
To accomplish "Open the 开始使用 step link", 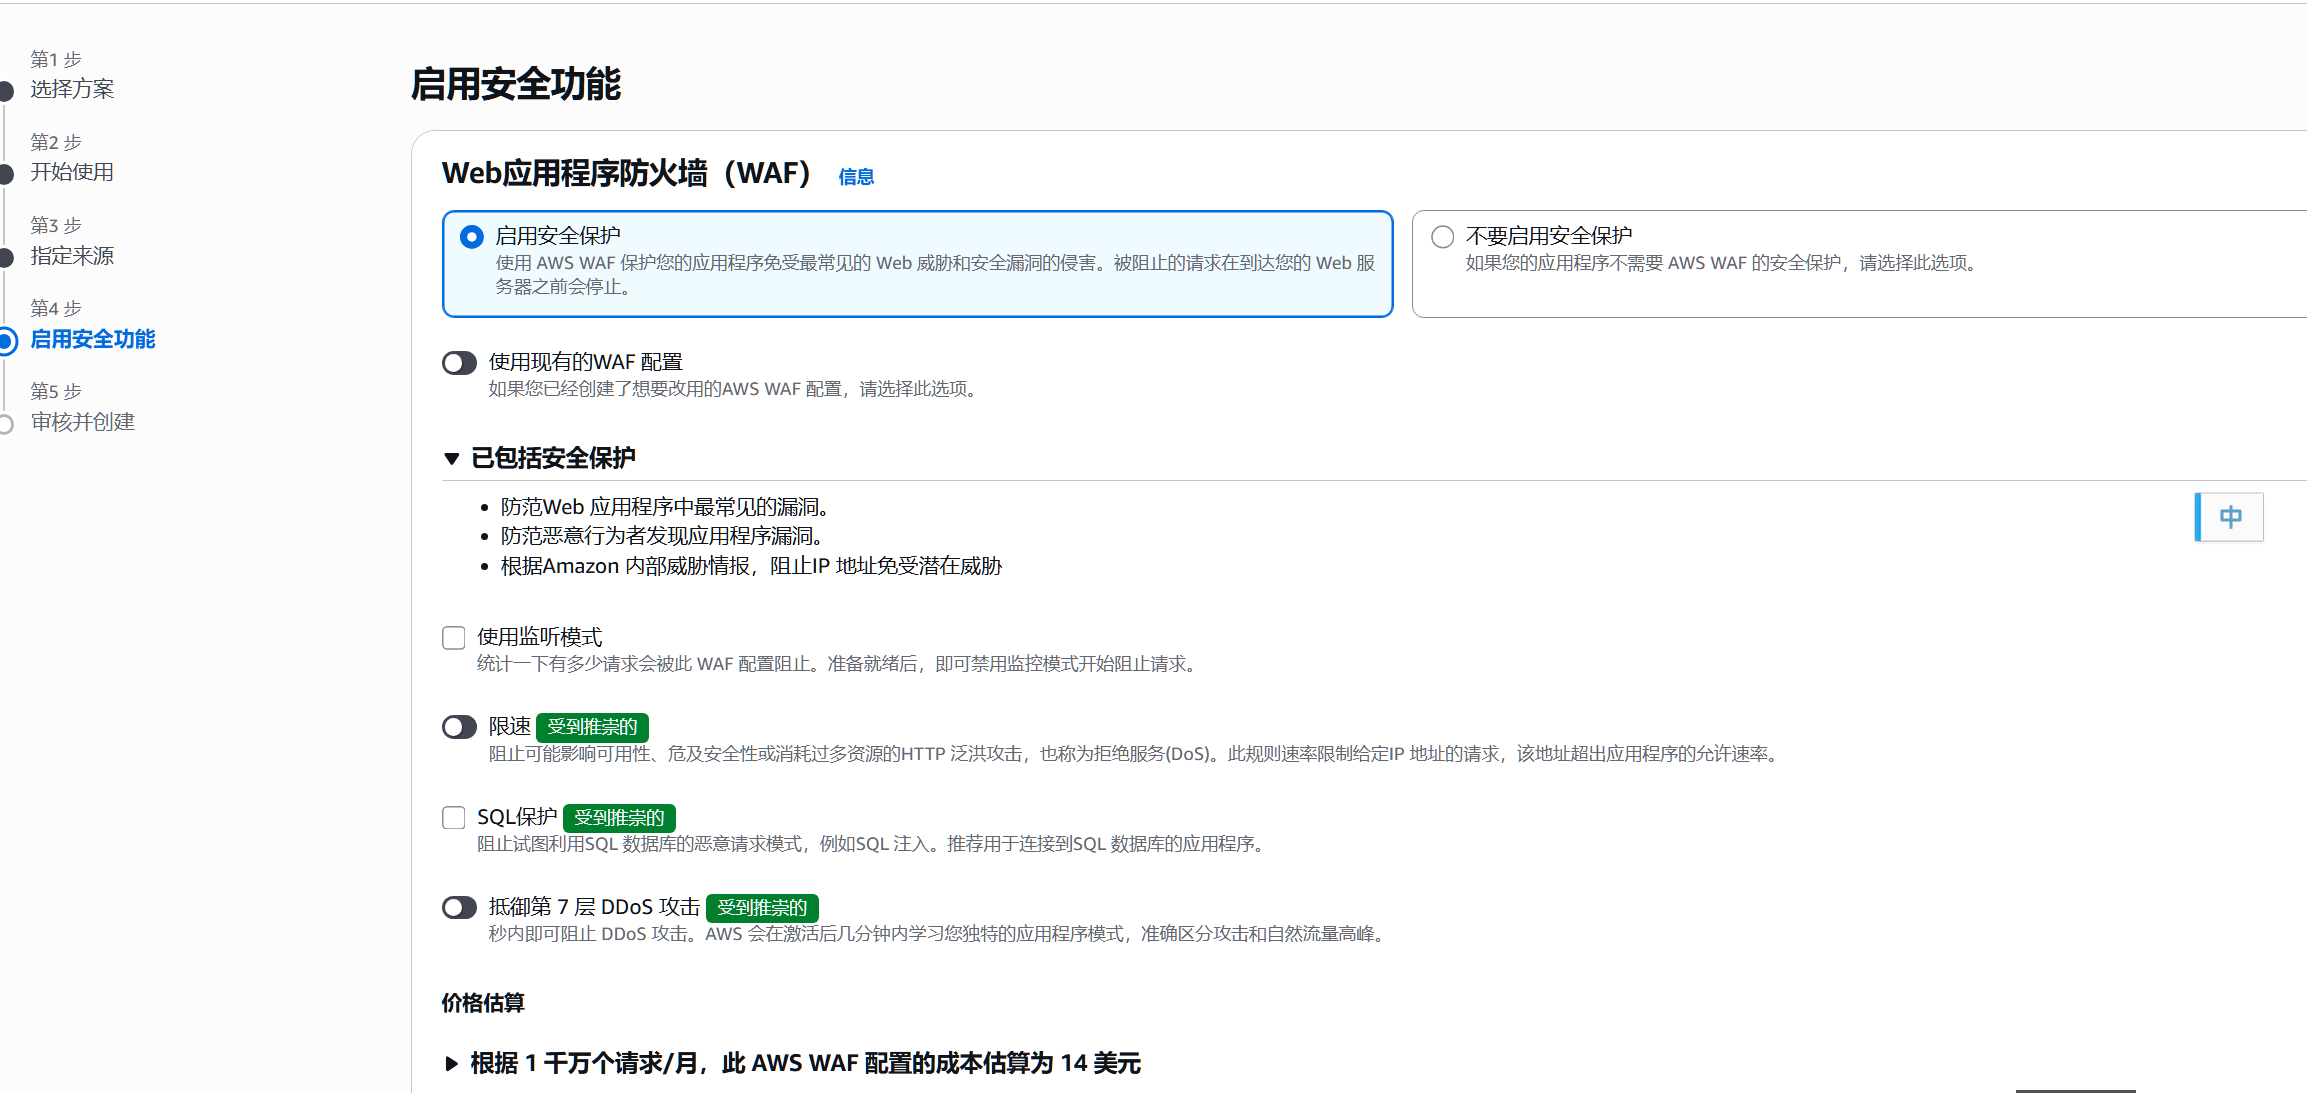I will (72, 172).
